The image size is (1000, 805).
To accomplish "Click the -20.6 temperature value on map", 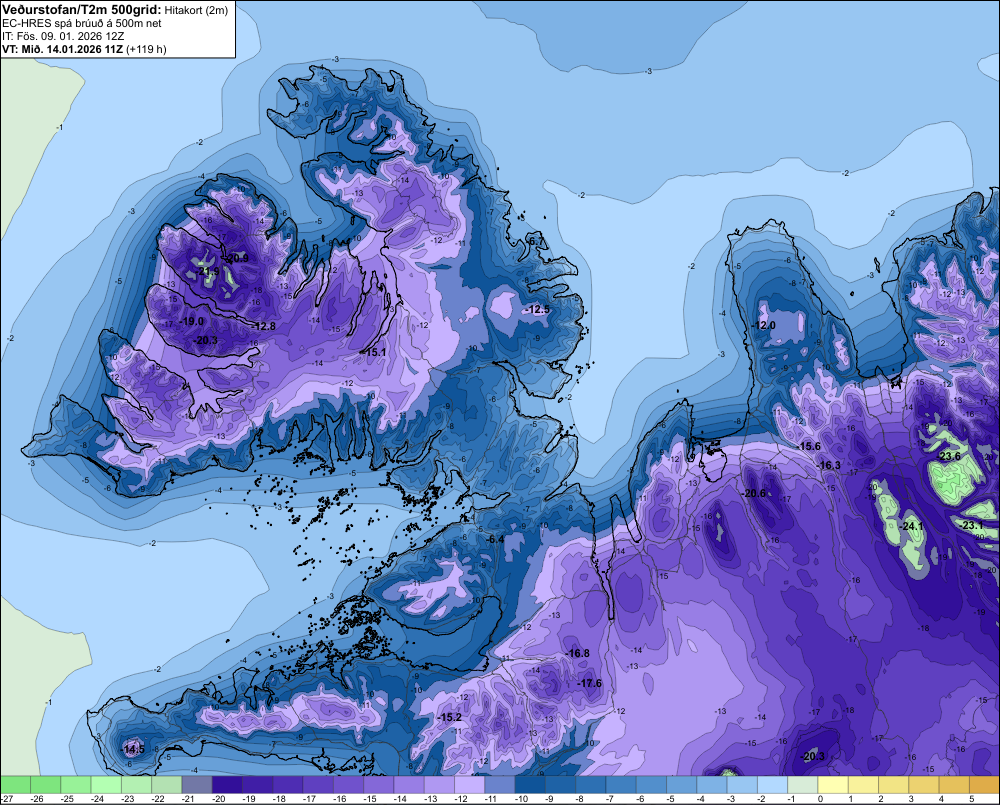I will click(754, 493).
